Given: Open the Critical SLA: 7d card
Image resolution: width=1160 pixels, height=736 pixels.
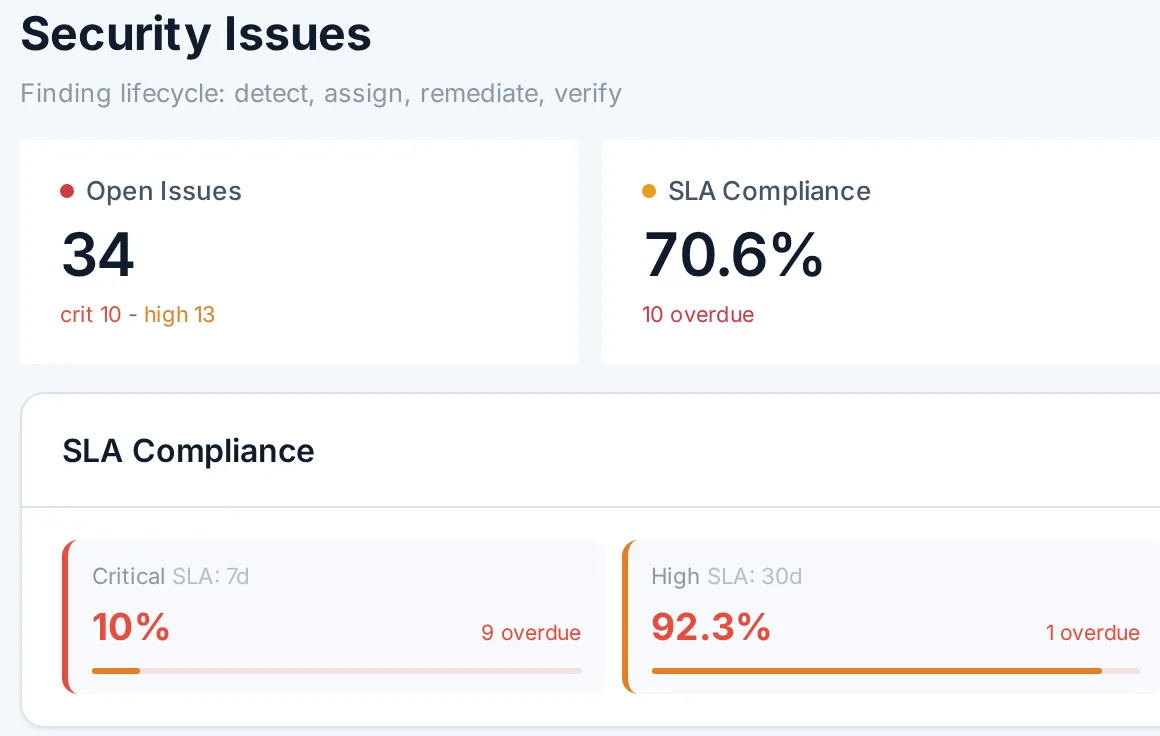Looking at the screenshot, I should [334, 617].
